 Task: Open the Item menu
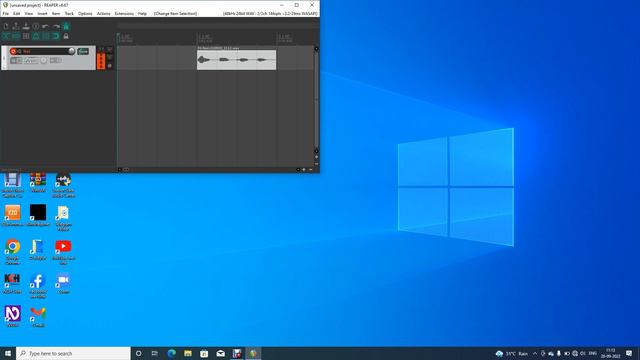pos(56,13)
